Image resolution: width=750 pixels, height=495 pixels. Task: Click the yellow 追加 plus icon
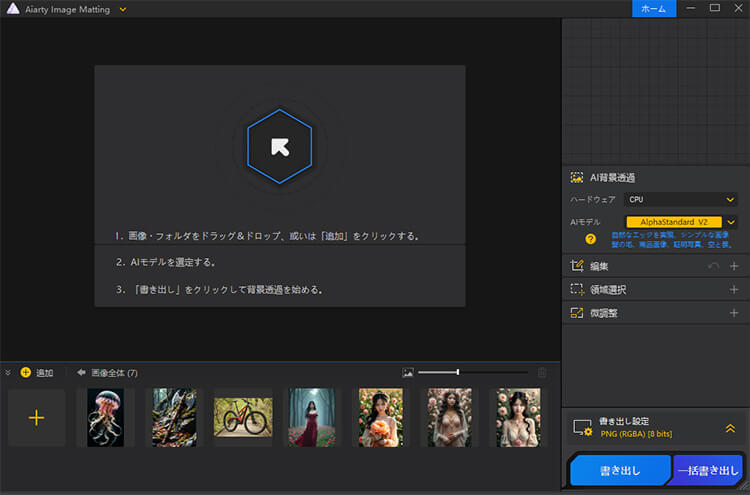(26, 373)
